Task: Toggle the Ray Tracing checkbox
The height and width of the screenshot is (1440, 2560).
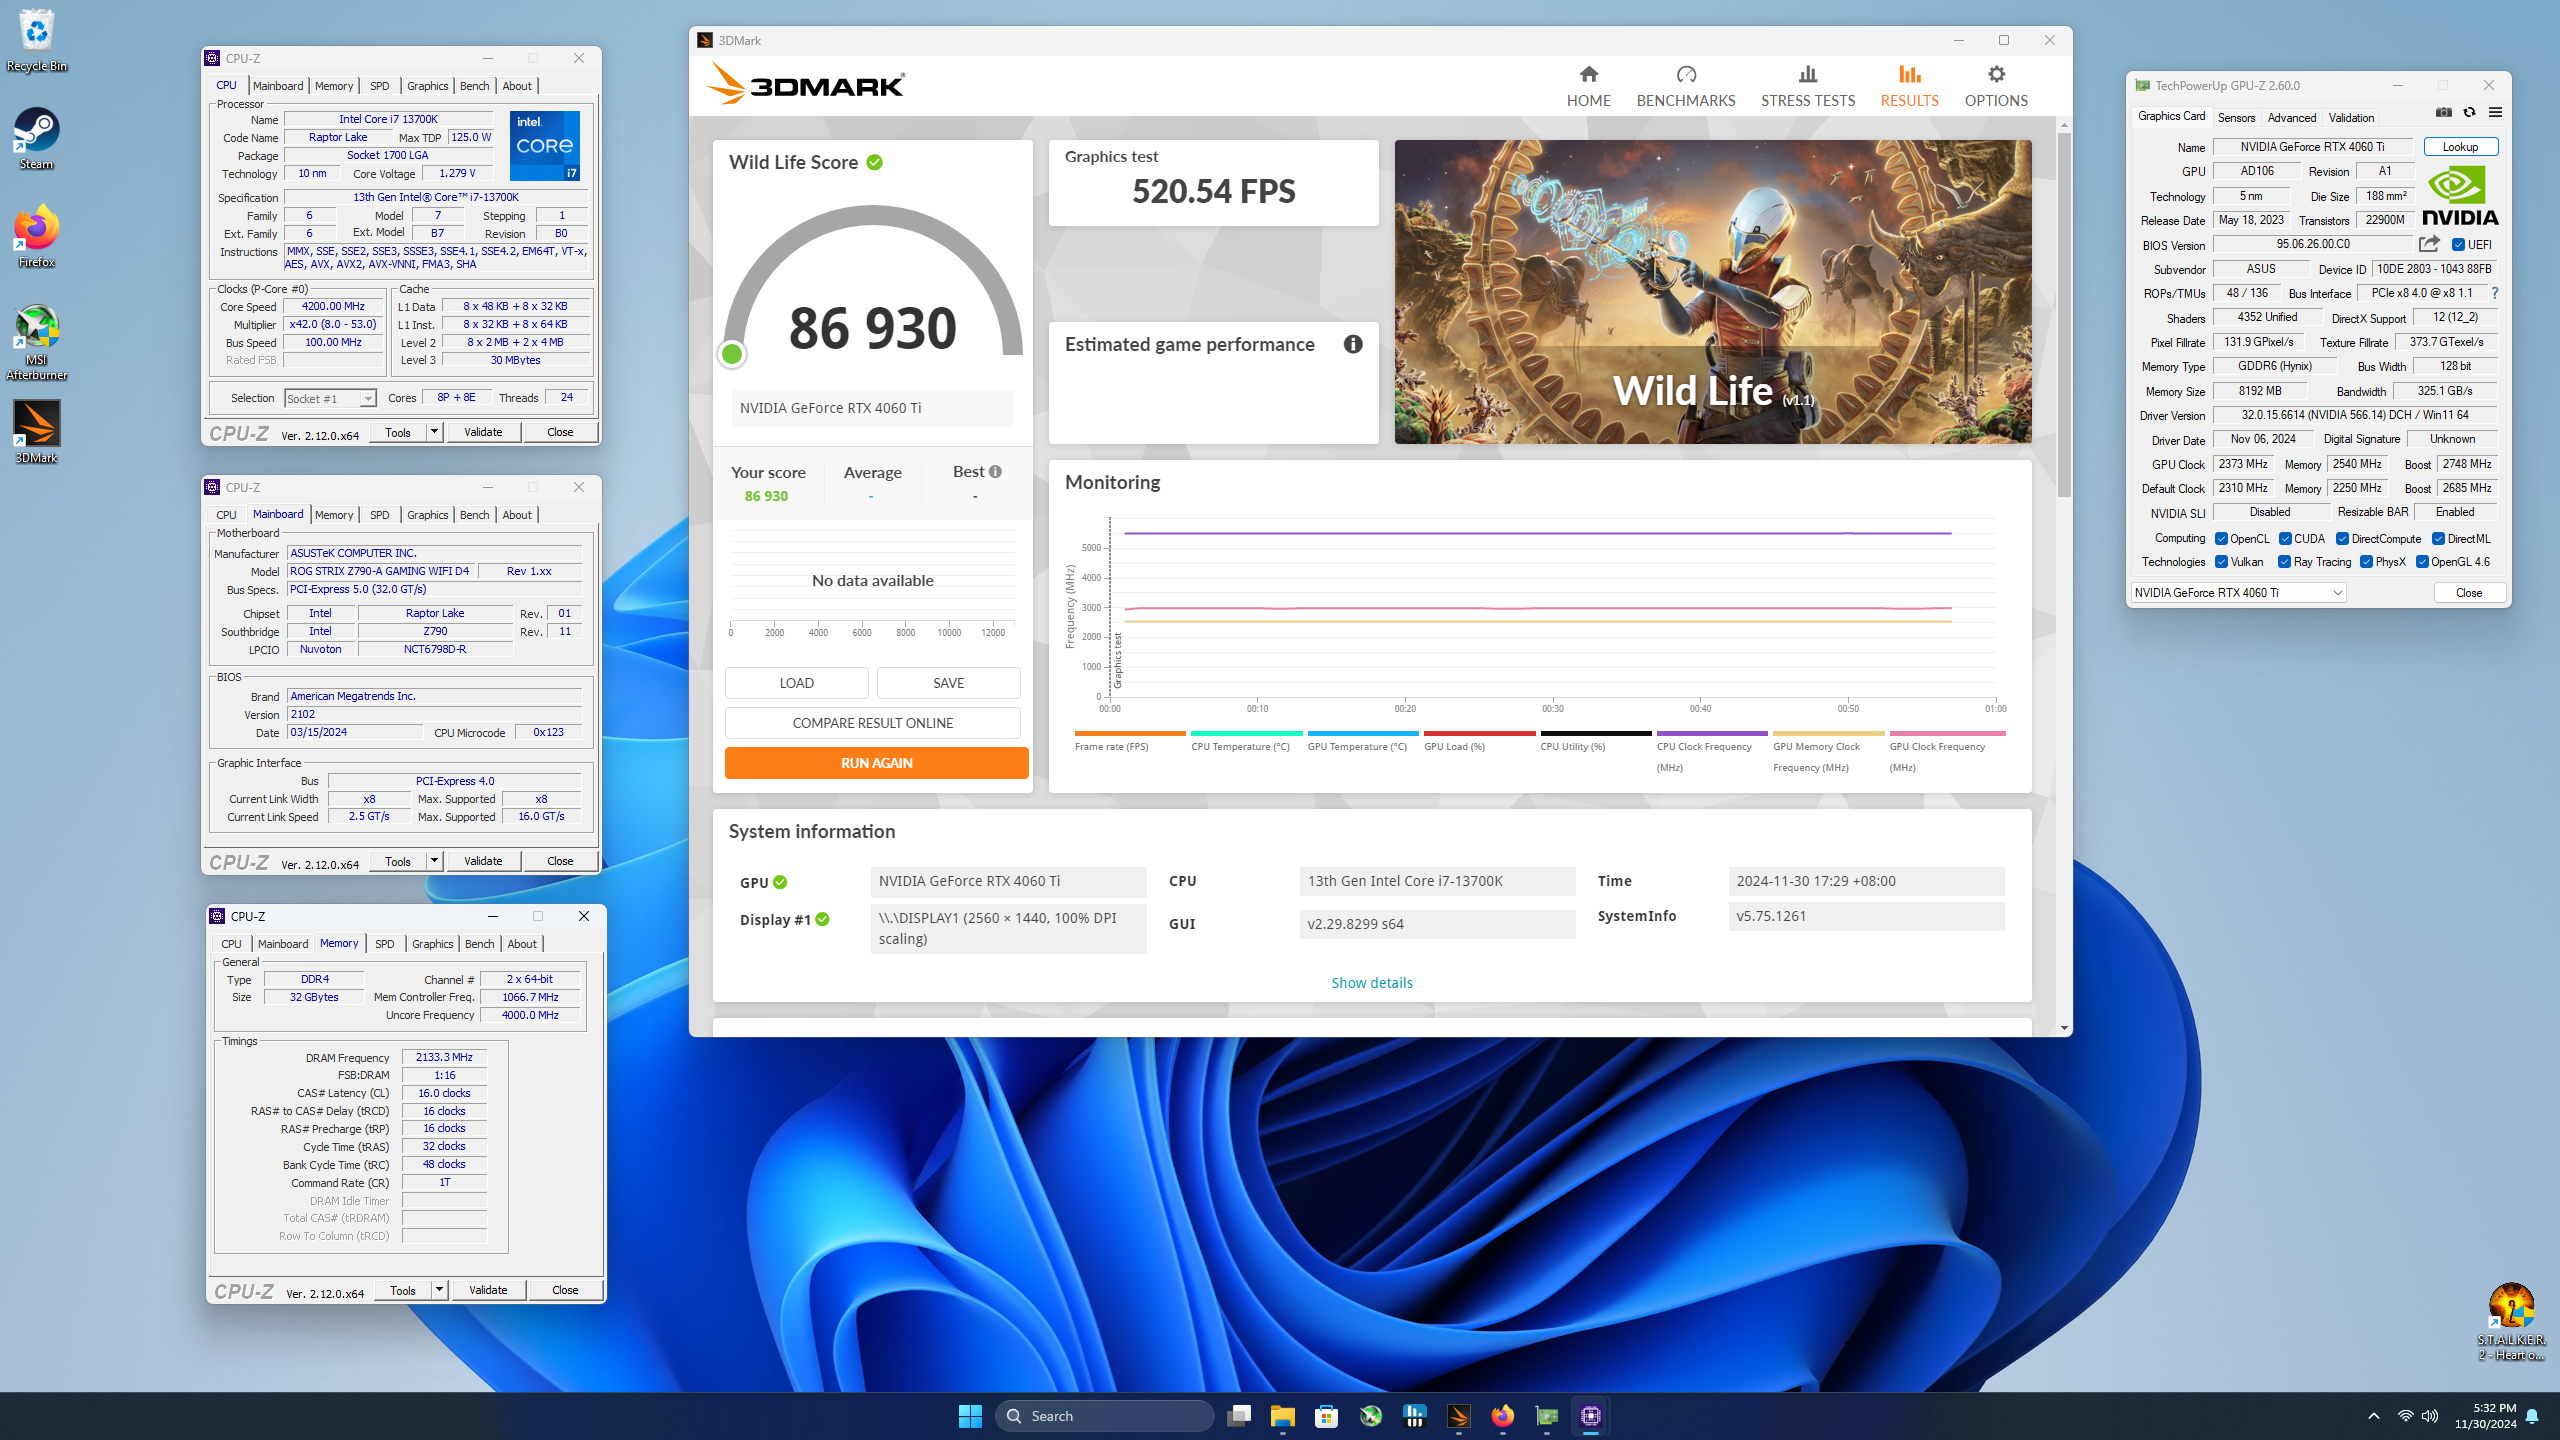Action: (x=2284, y=562)
